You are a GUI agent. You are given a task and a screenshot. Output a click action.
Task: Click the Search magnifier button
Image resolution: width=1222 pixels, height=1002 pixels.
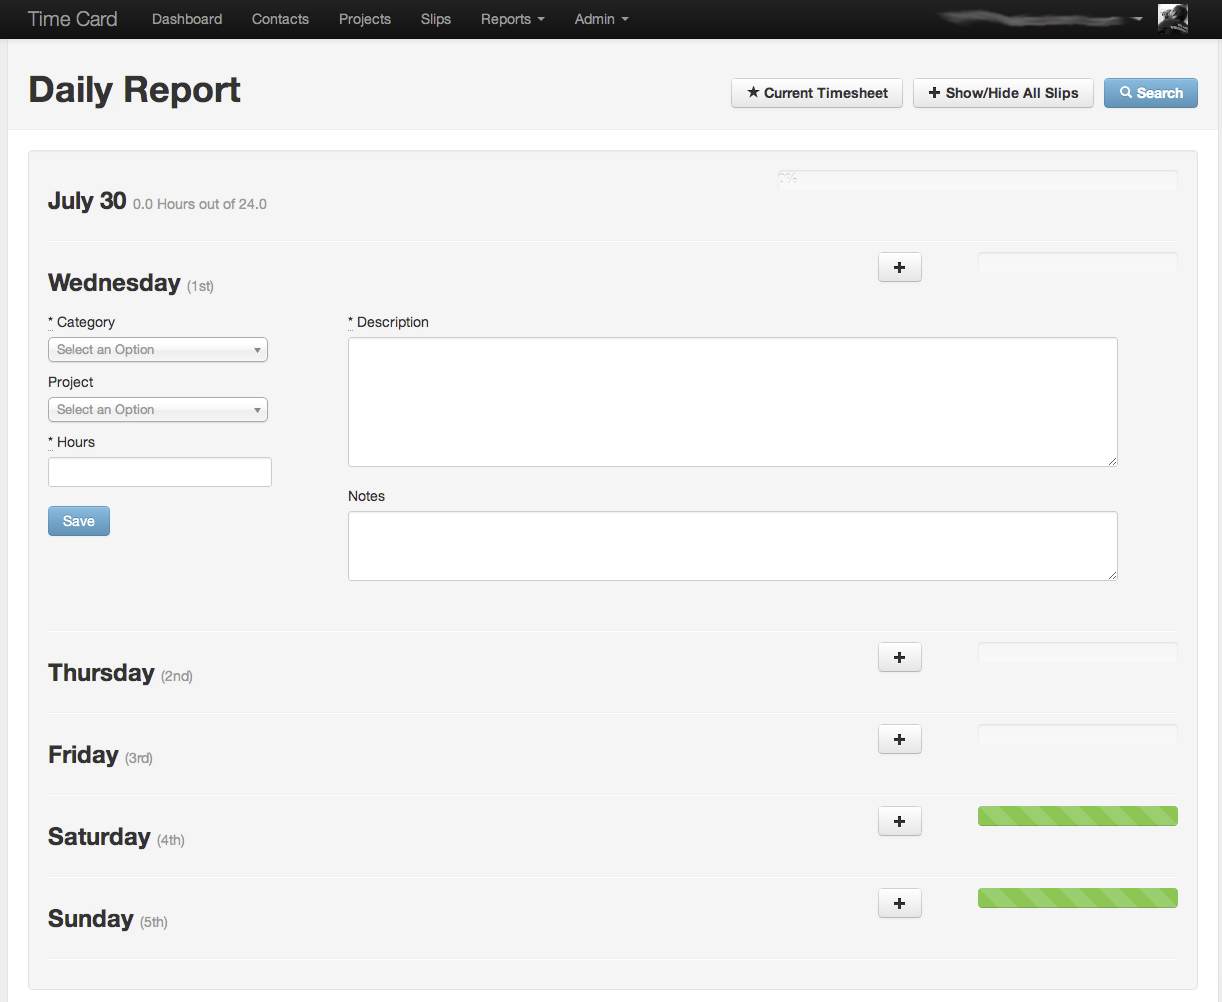[1150, 93]
